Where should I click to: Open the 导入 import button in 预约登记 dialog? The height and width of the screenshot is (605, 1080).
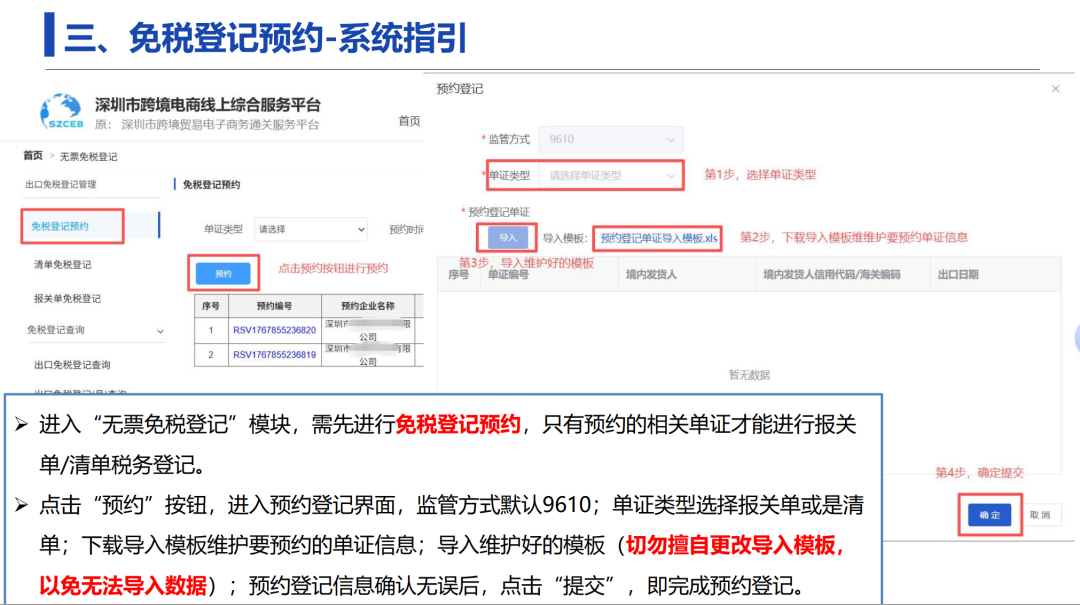tap(510, 237)
